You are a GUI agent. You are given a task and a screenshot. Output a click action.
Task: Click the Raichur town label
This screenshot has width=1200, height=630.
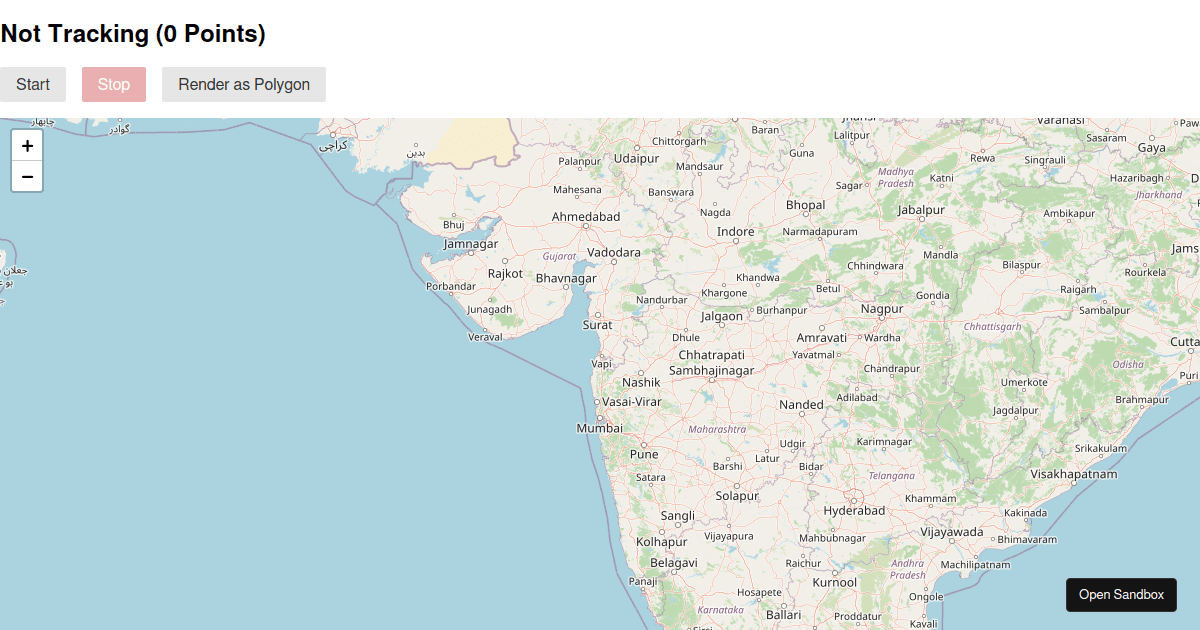point(803,564)
